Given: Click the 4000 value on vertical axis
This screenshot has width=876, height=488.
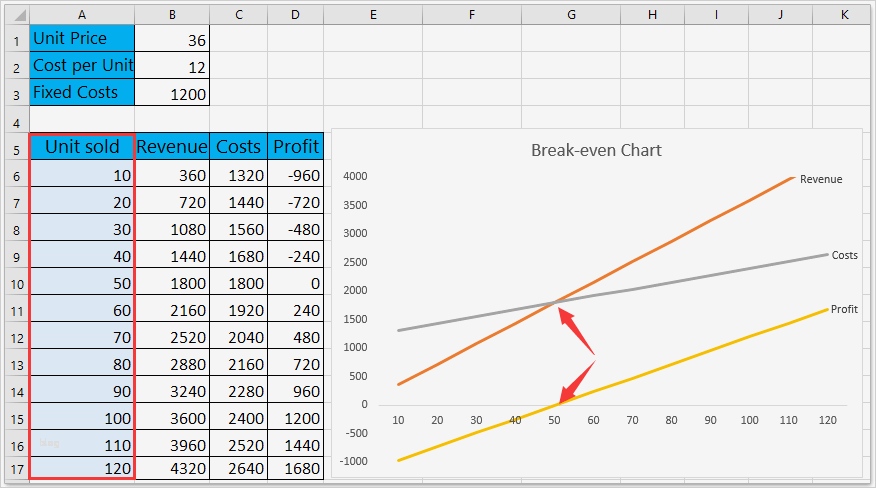Looking at the screenshot, I should [355, 176].
